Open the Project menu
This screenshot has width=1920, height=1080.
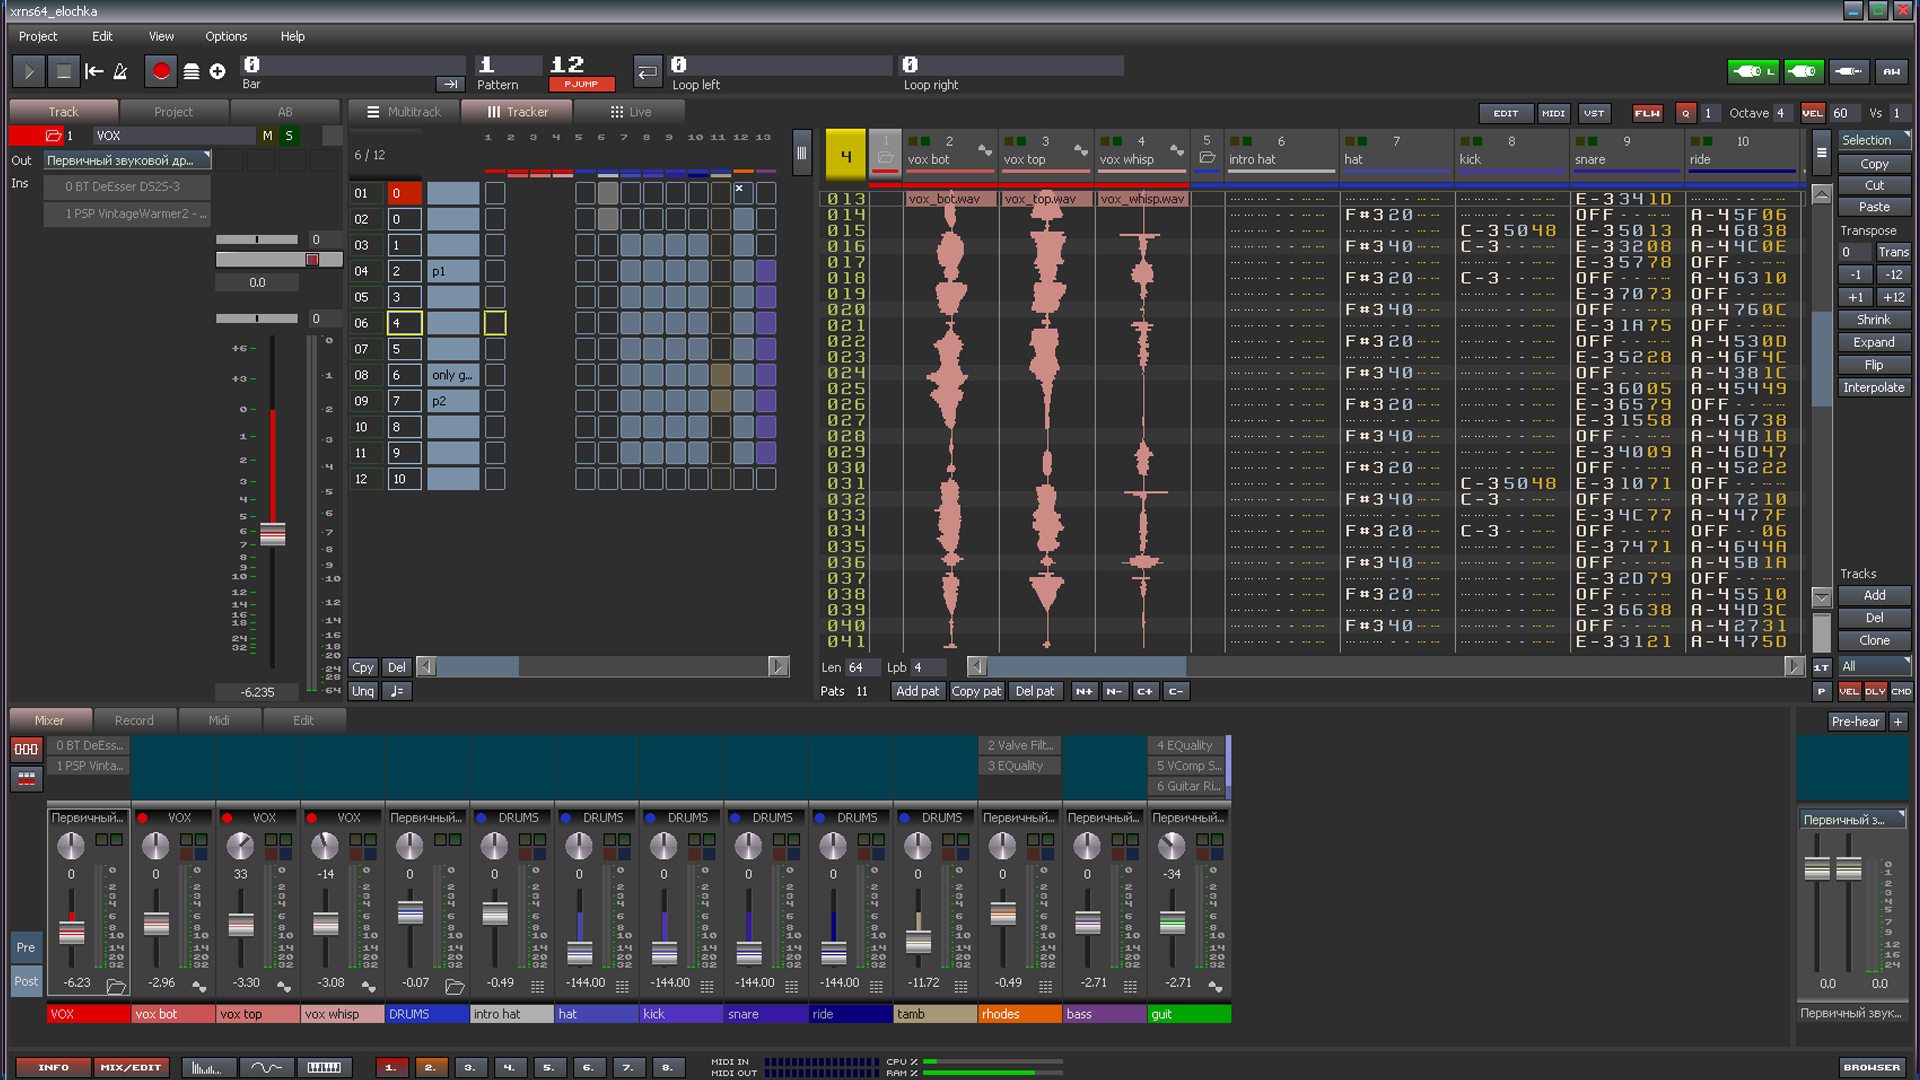click(38, 36)
